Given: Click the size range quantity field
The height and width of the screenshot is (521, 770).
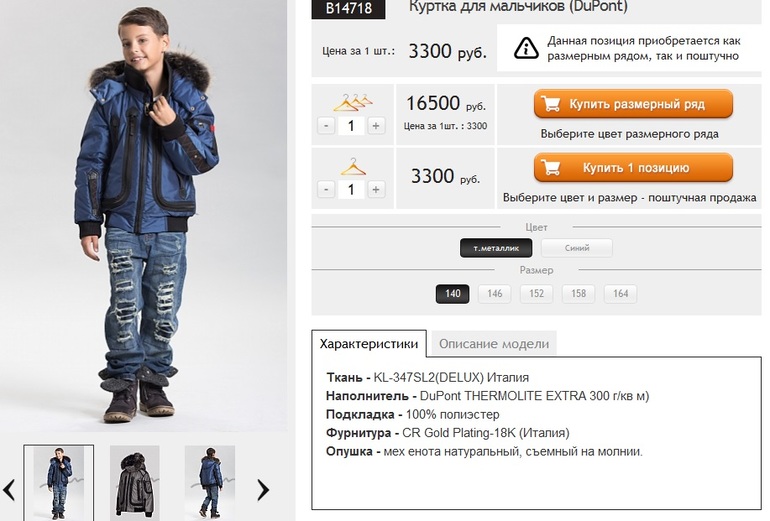Looking at the screenshot, I should [351, 126].
